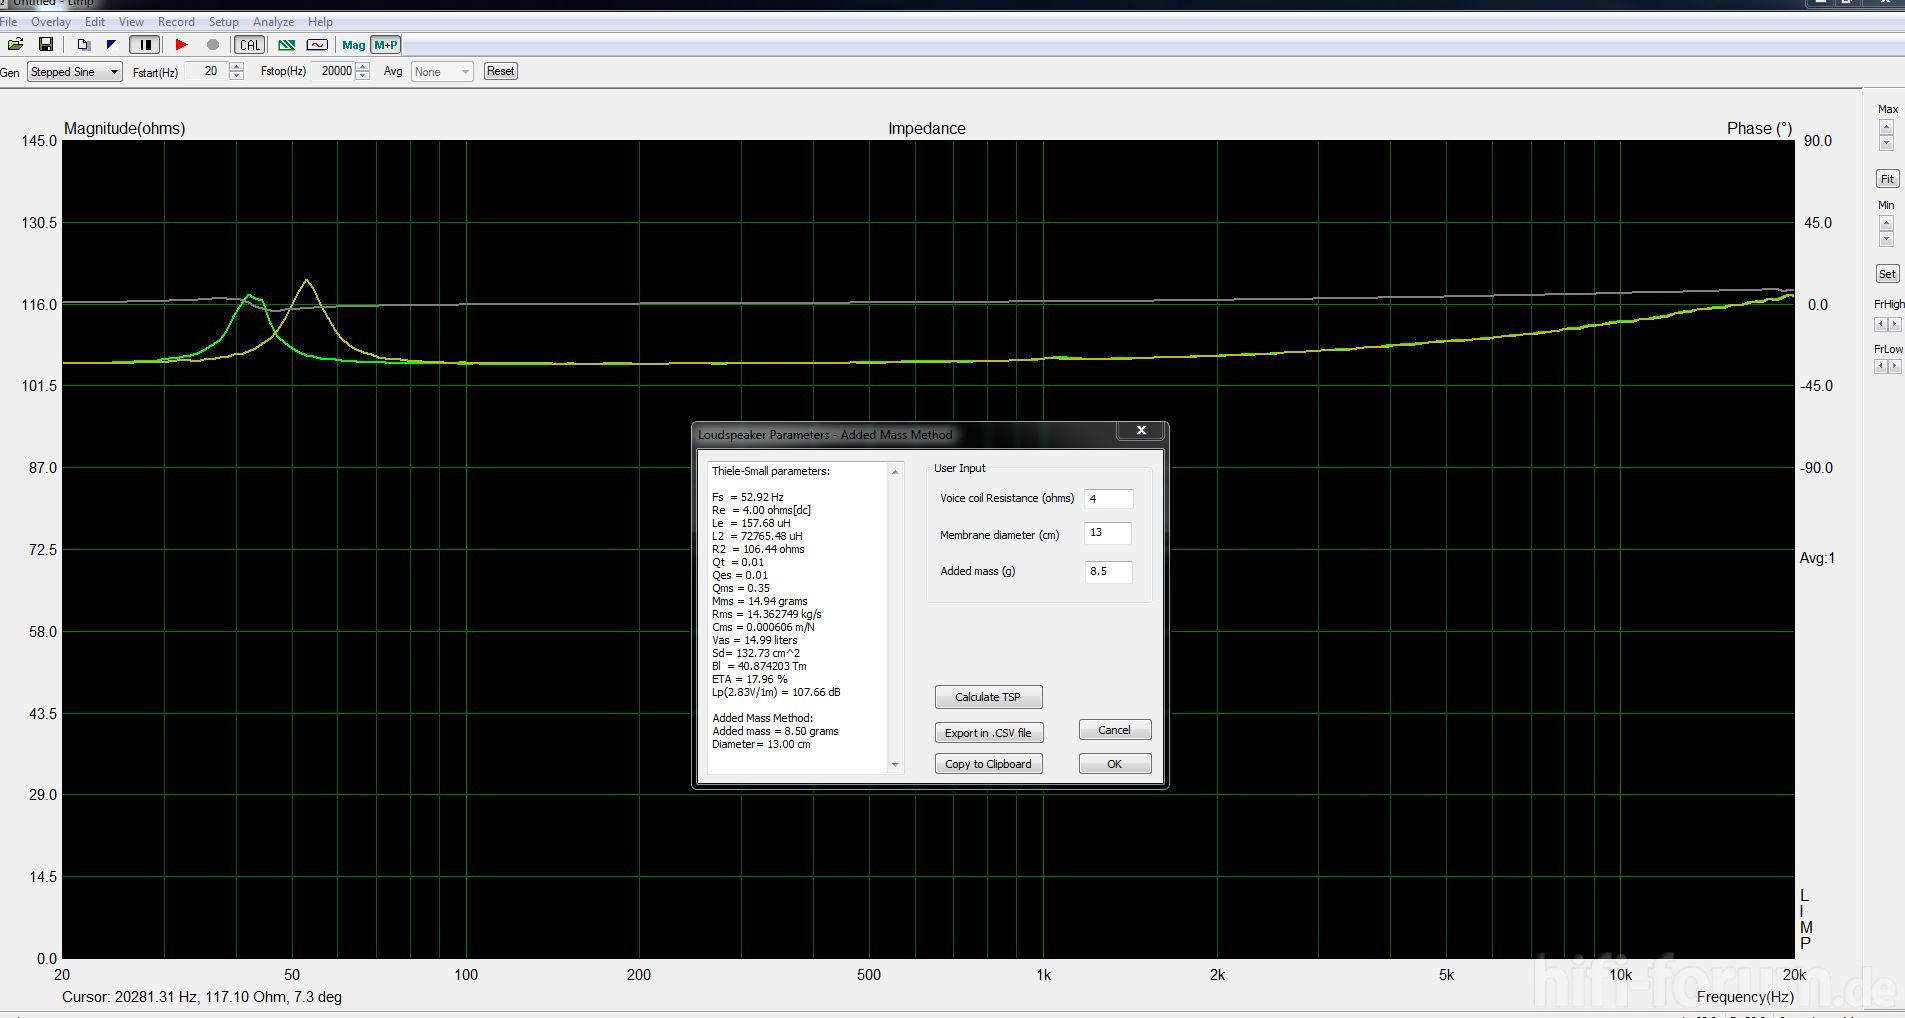Click the Added mass field
This screenshot has height=1018, width=1905.
click(x=1108, y=571)
